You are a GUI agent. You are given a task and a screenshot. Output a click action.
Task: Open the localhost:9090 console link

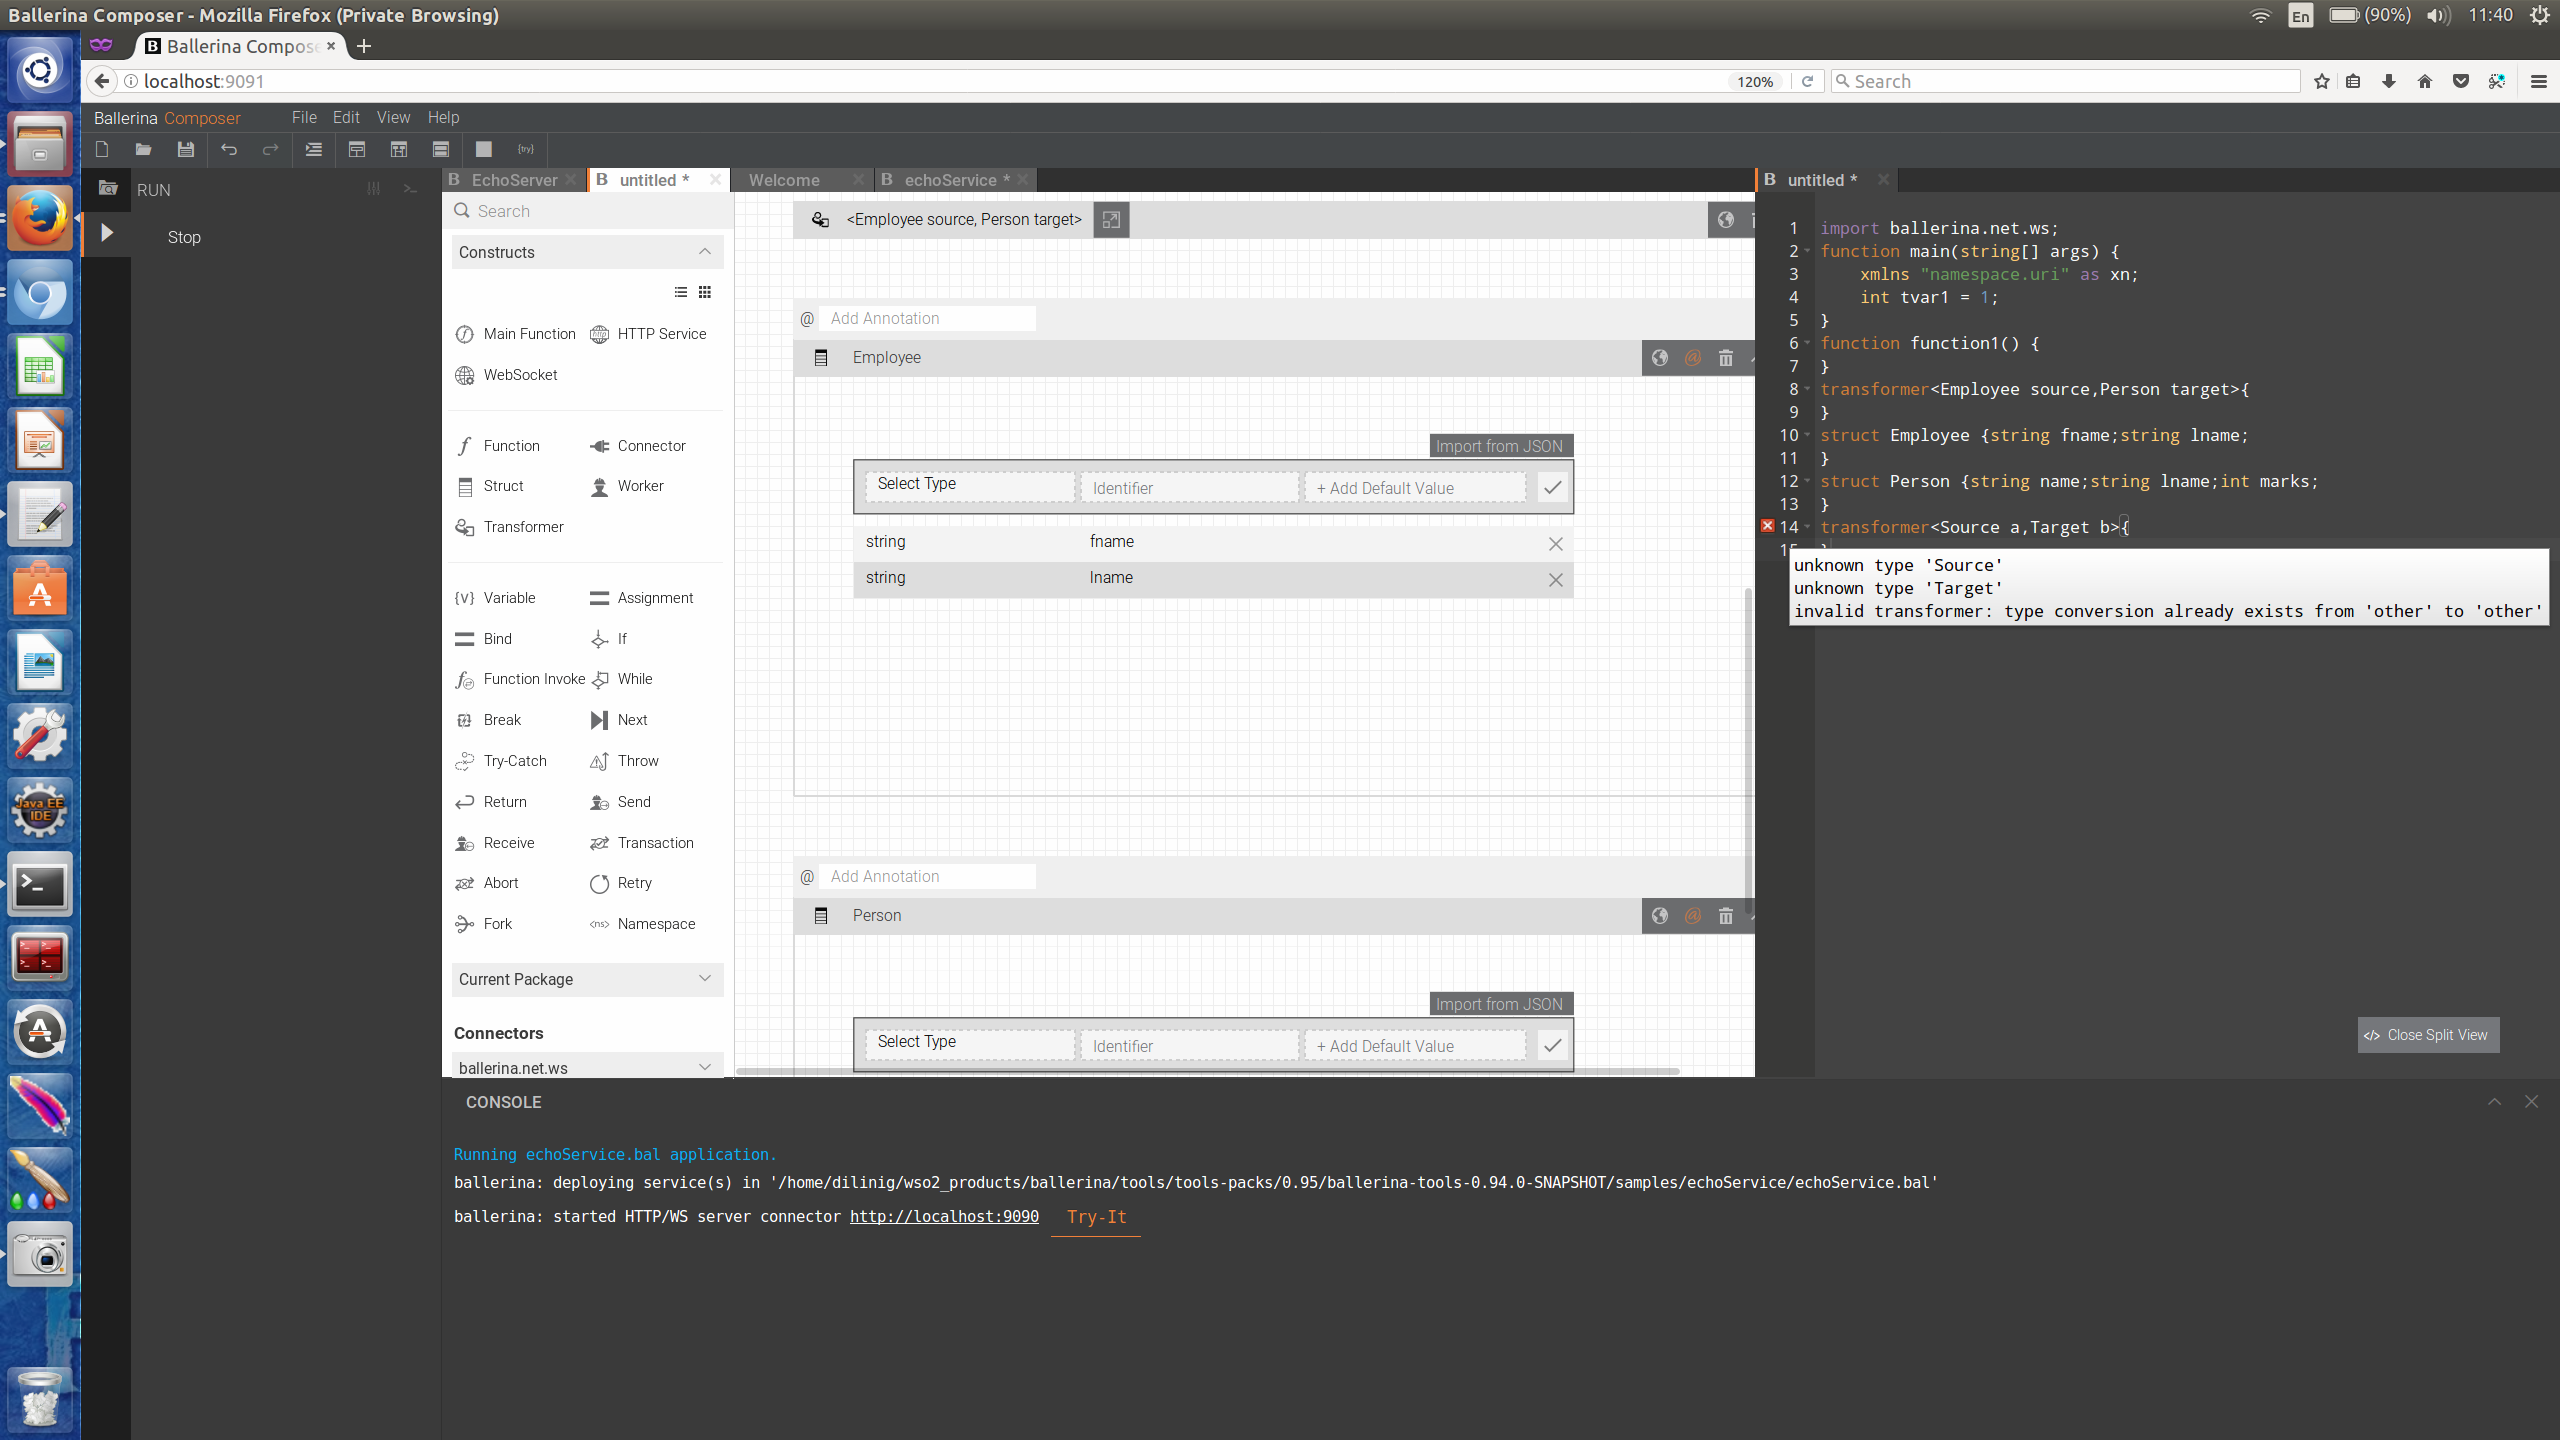click(943, 1216)
